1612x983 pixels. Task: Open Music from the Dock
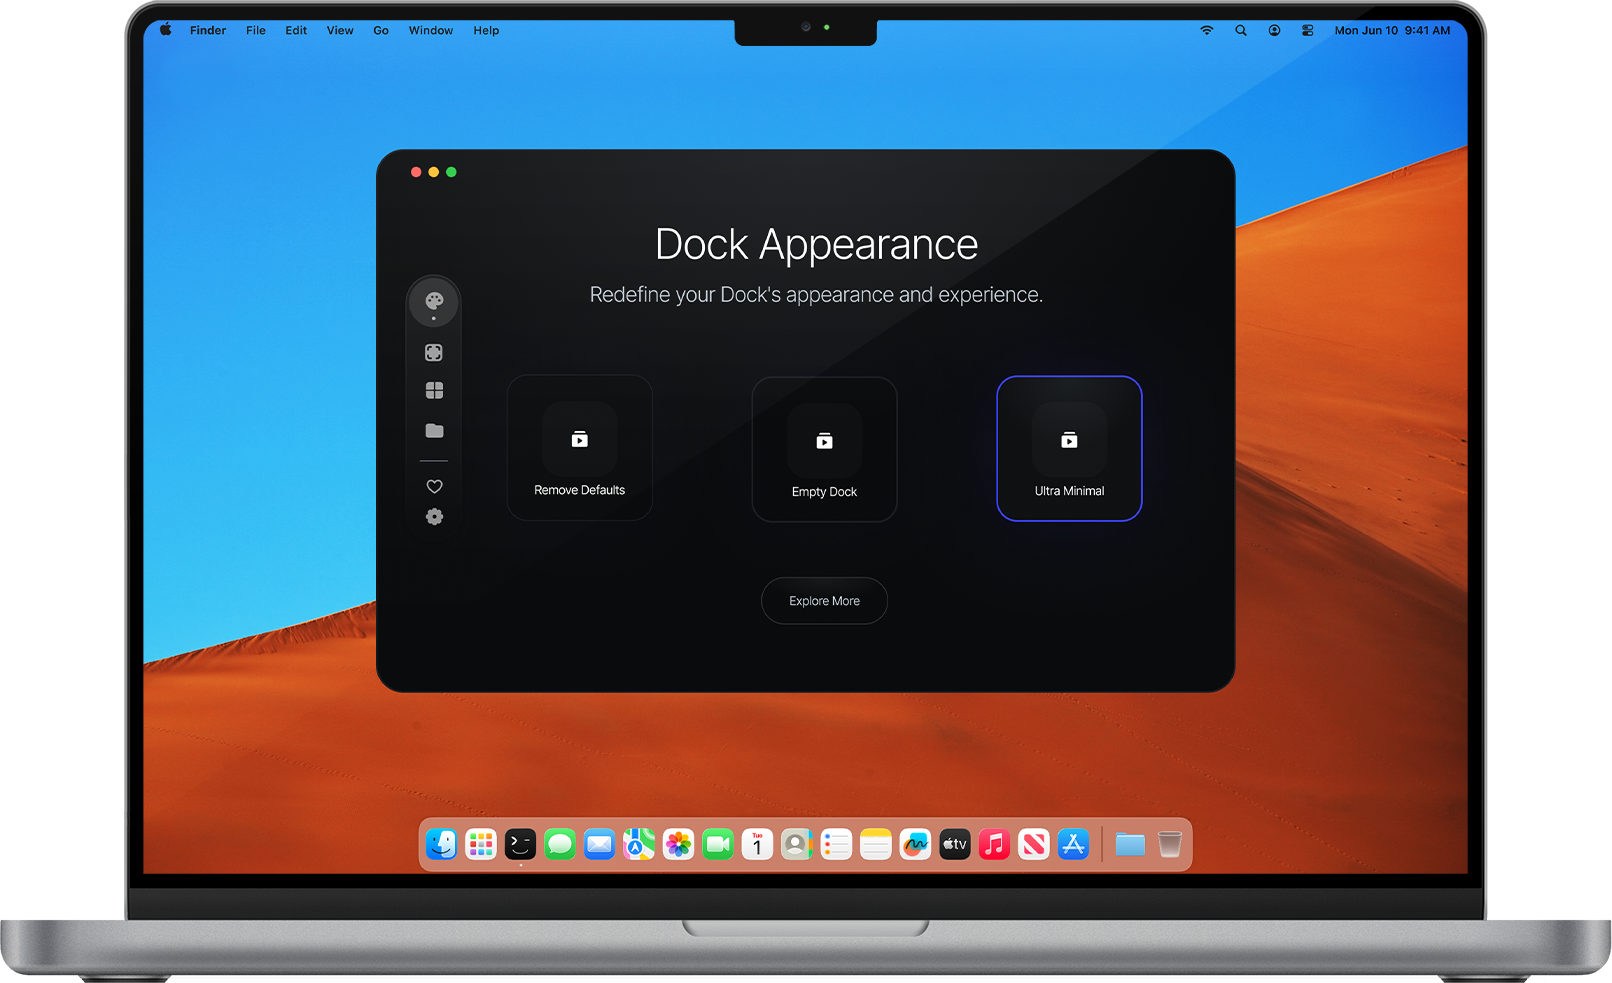point(994,845)
